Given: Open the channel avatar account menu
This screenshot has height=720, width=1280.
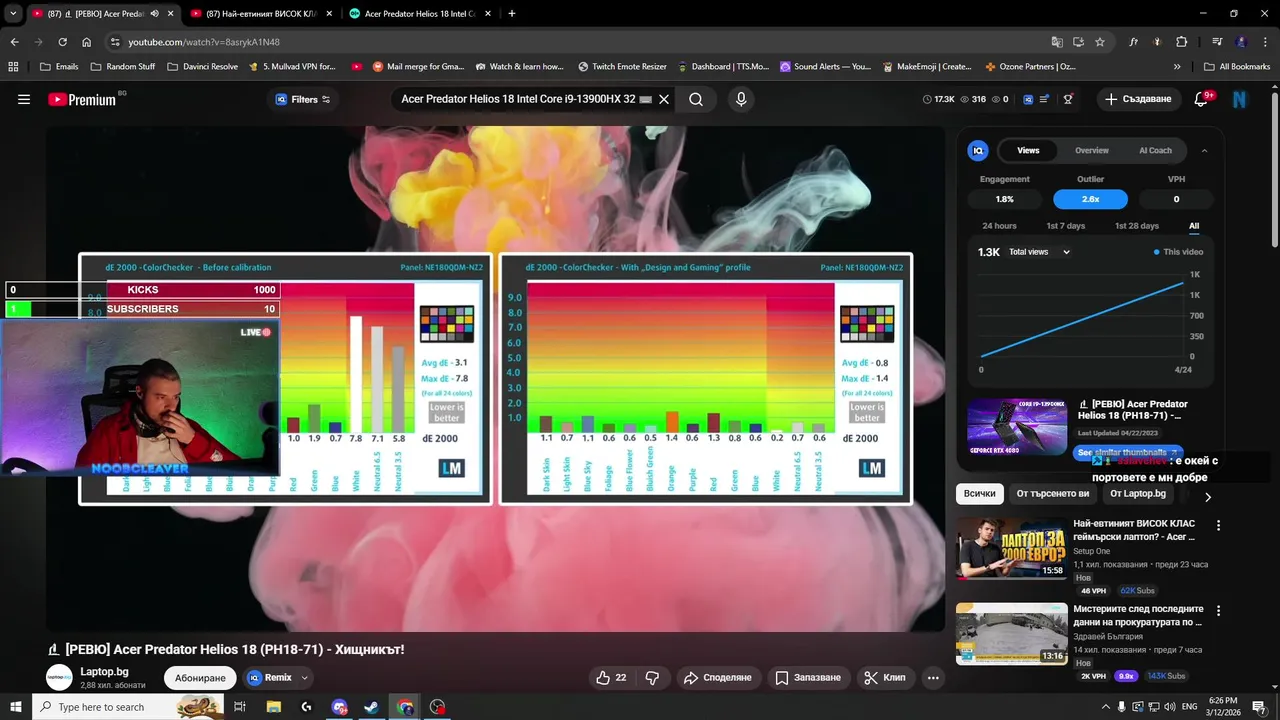Looking at the screenshot, I should 1240,99.
